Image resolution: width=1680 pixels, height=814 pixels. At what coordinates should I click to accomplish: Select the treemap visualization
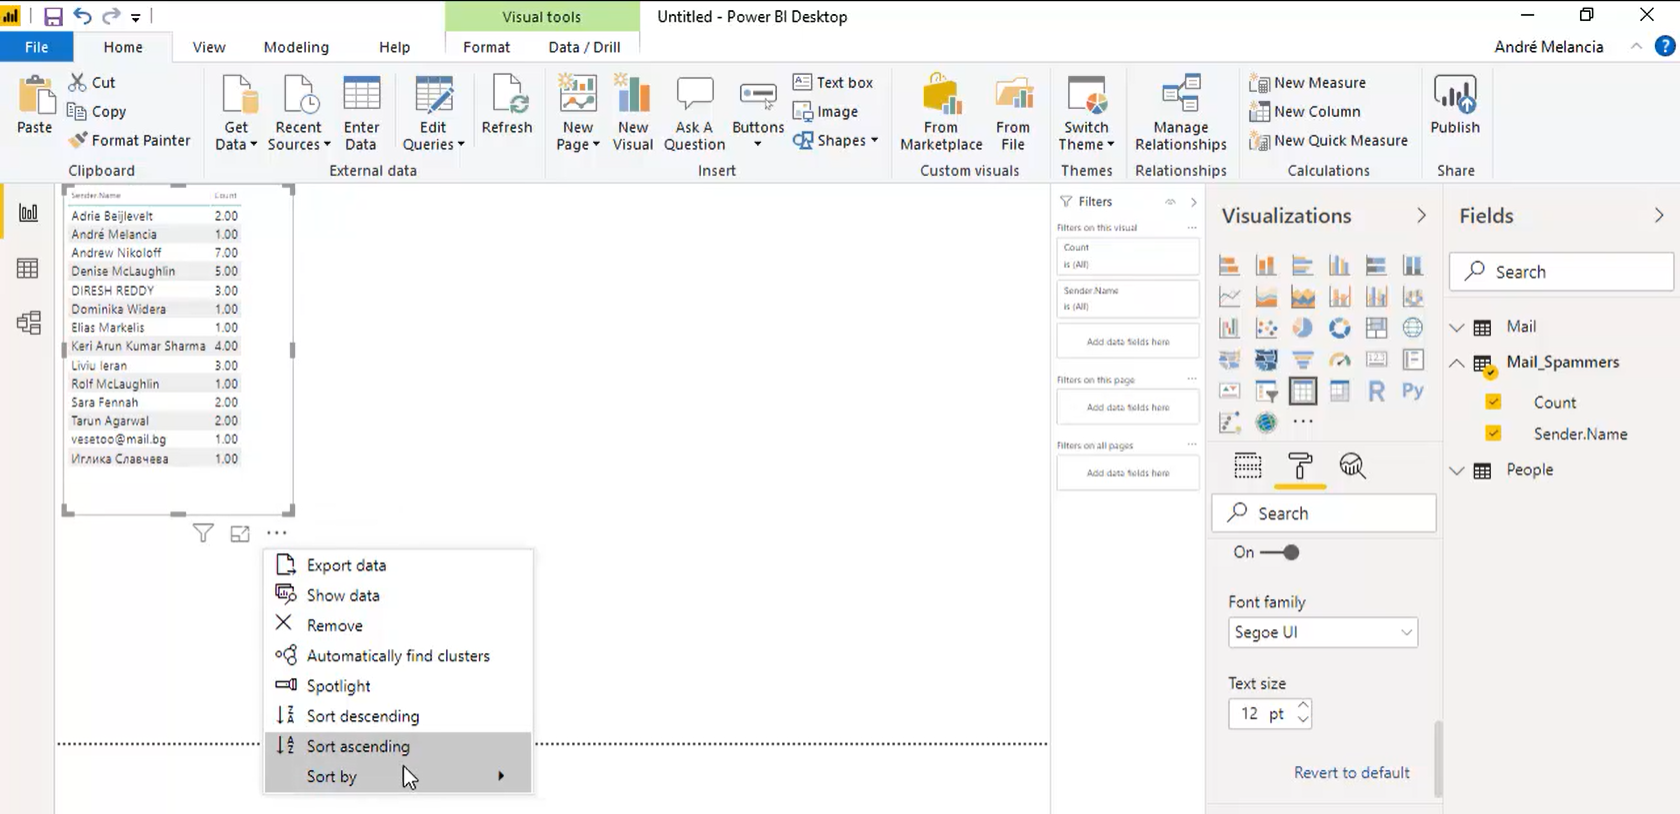coord(1376,328)
